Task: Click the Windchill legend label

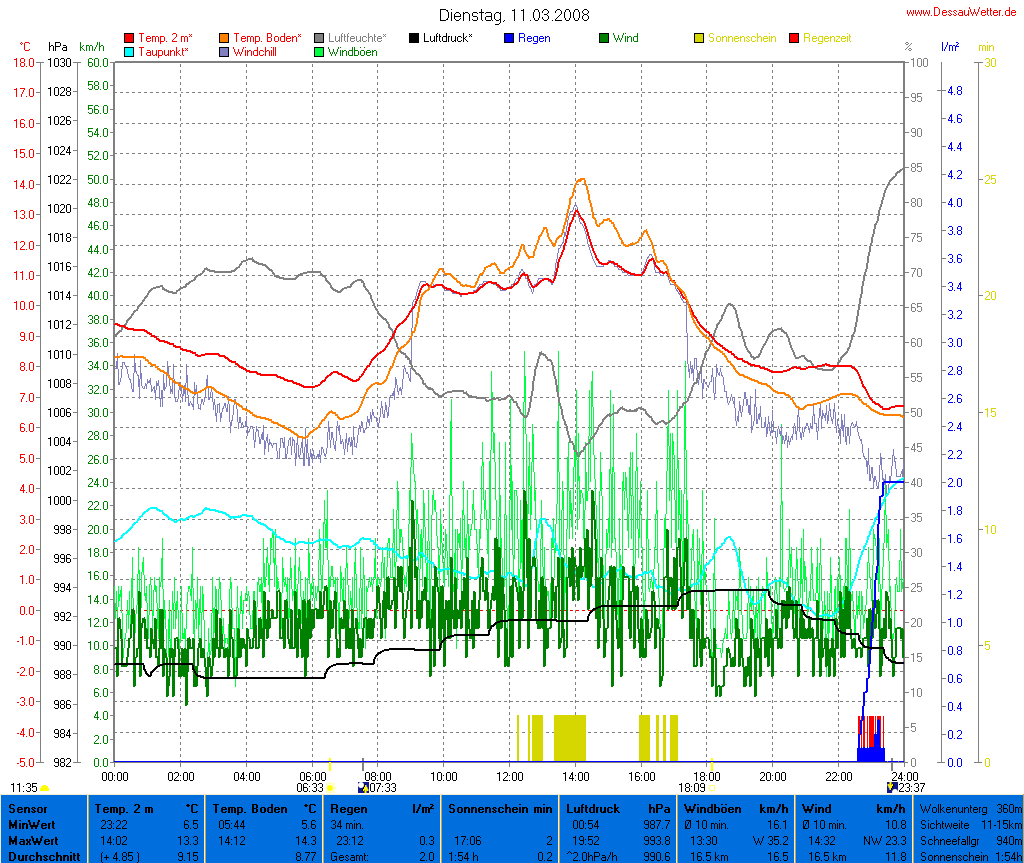Action: pos(255,51)
